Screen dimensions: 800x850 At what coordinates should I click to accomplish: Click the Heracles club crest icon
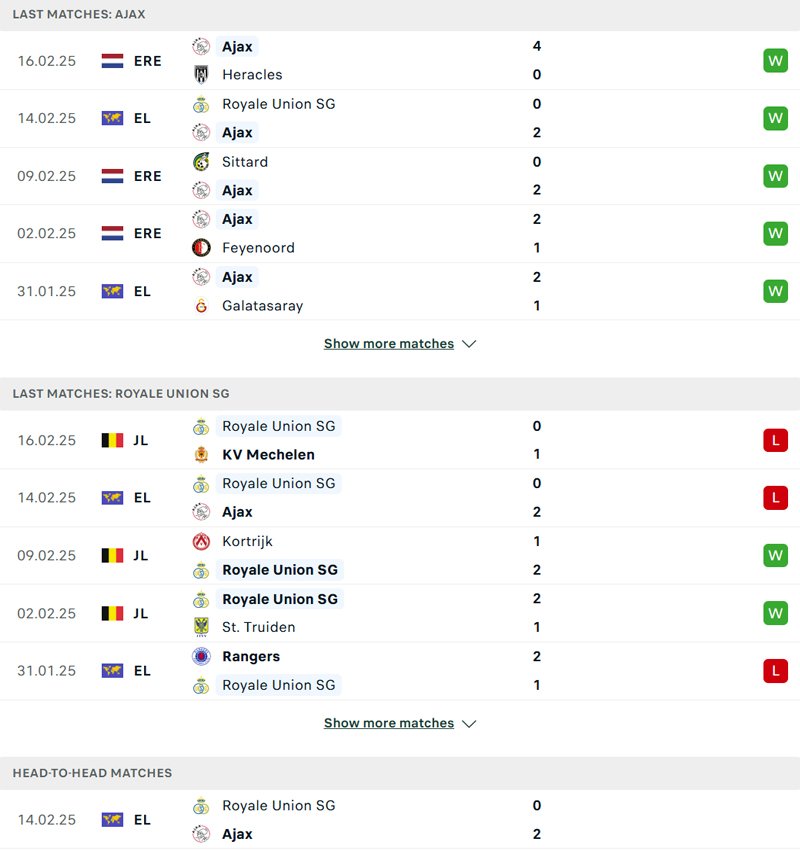pyautogui.click(x=201, y=75)
